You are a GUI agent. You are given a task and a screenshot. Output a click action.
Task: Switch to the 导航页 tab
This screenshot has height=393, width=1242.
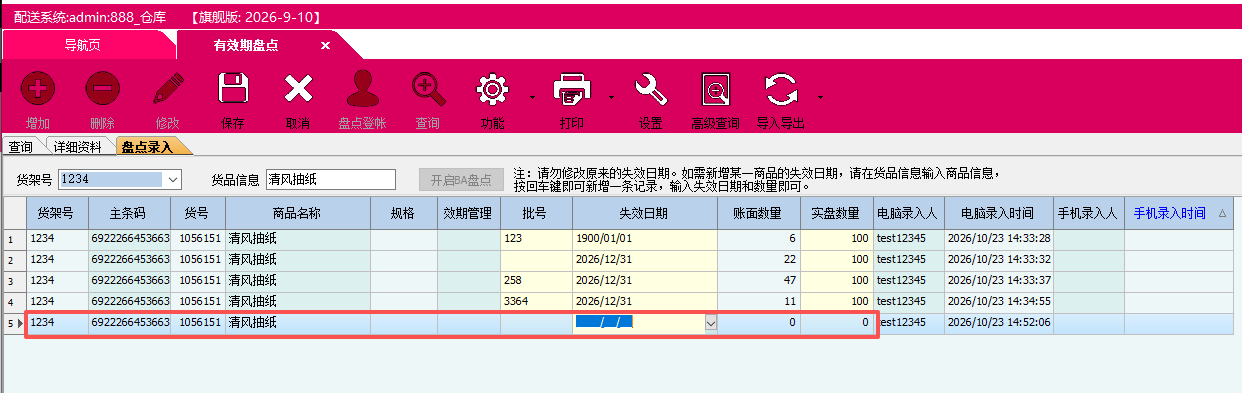click(x=82, y=45)
